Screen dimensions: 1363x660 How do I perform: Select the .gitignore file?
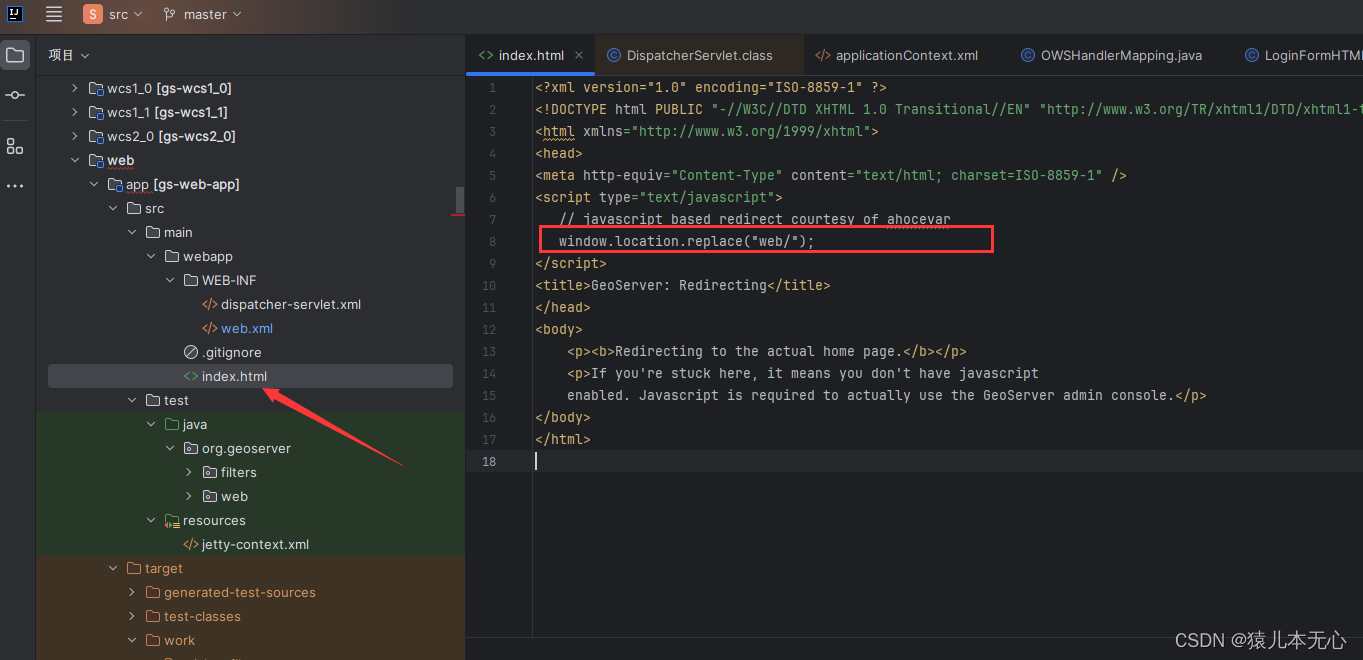coord(232,352)
